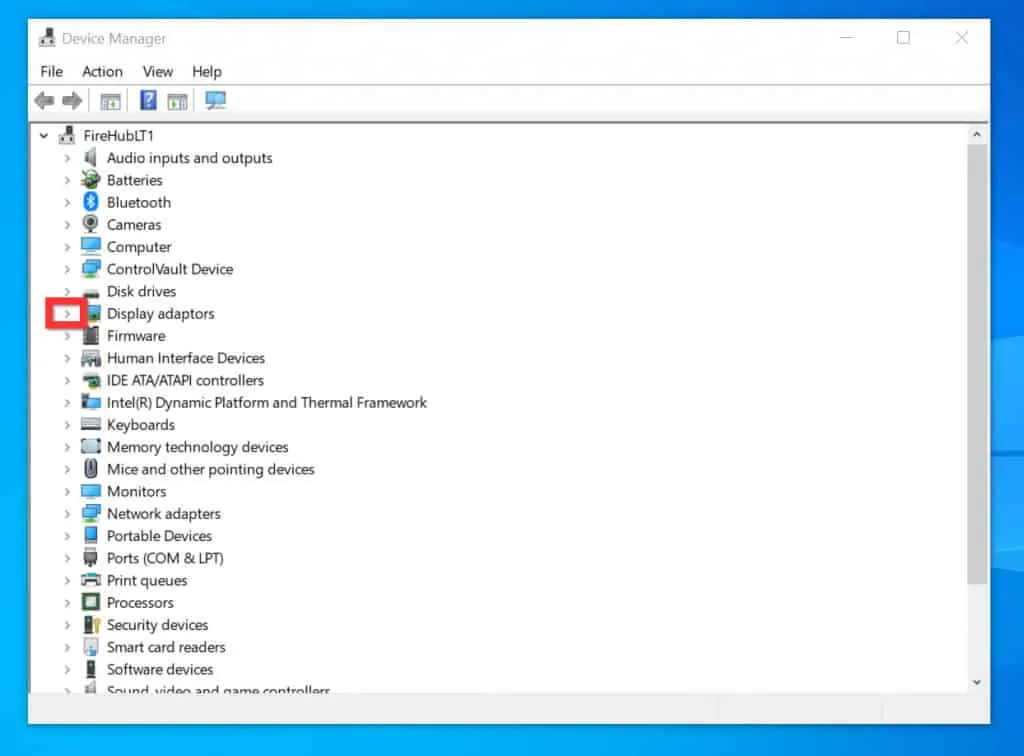Click the Keyboards category icon
Viewport: 1024px width, 756px height.
pos(90,424)
